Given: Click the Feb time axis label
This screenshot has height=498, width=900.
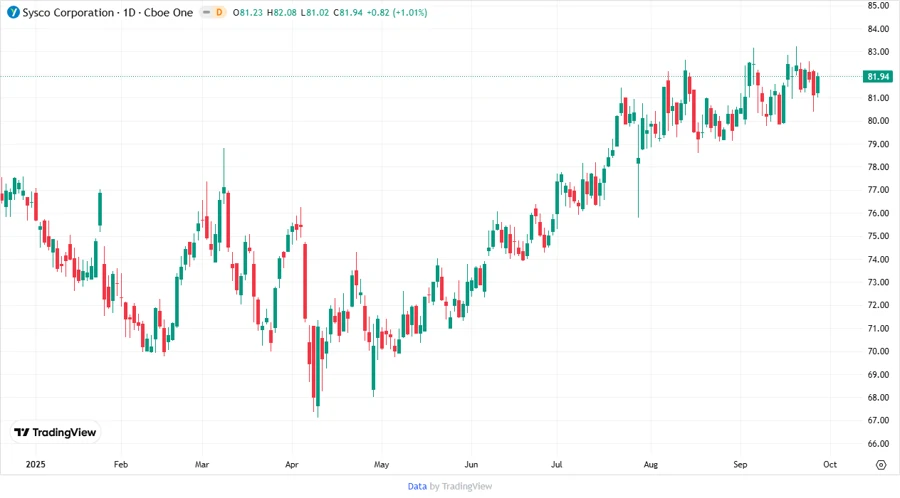Looking at the screenshot, I should (x=121, y=464).
